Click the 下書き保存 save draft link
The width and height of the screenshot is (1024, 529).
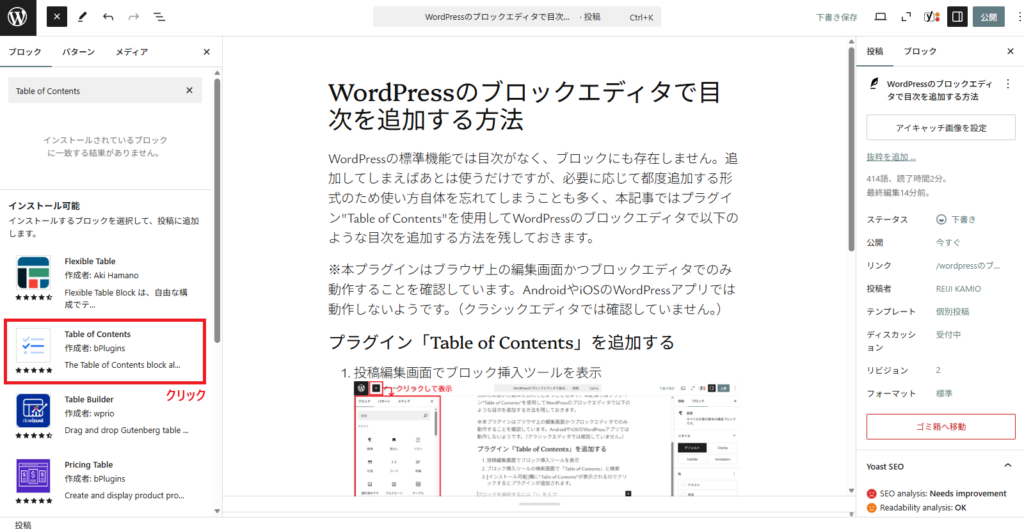(836, 17)
